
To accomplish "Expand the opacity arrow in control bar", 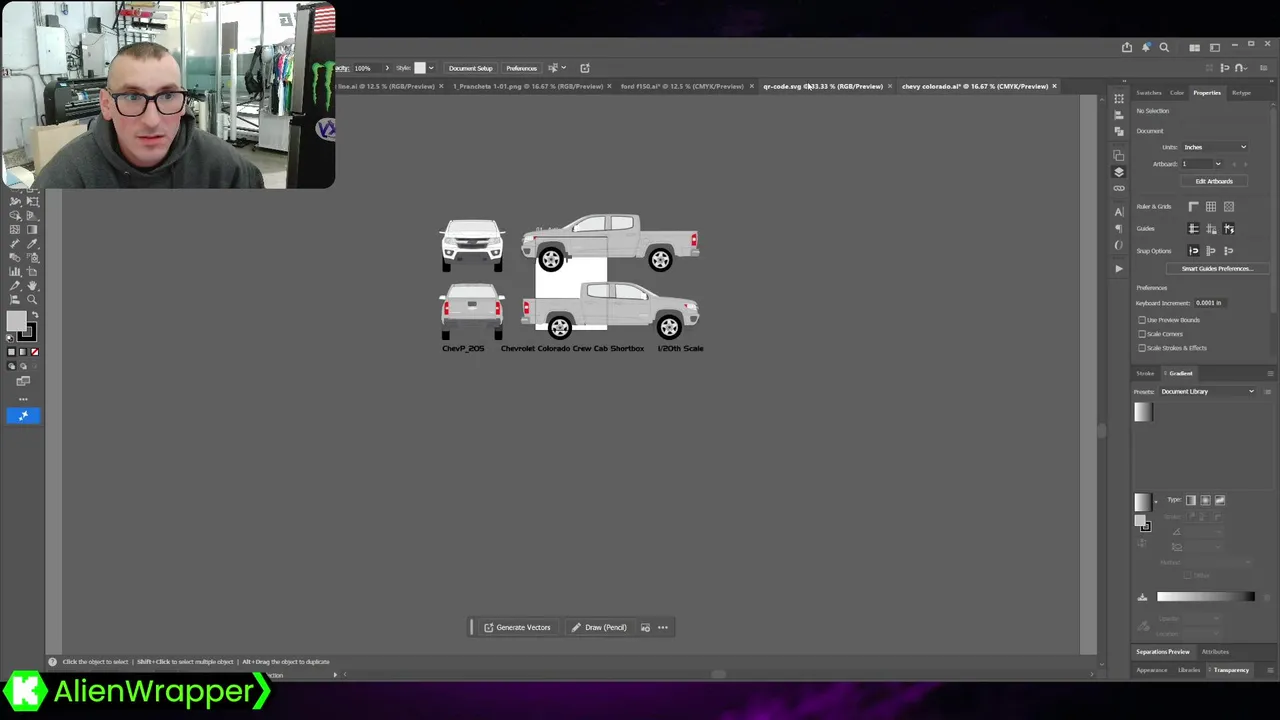I will point(387,68).
